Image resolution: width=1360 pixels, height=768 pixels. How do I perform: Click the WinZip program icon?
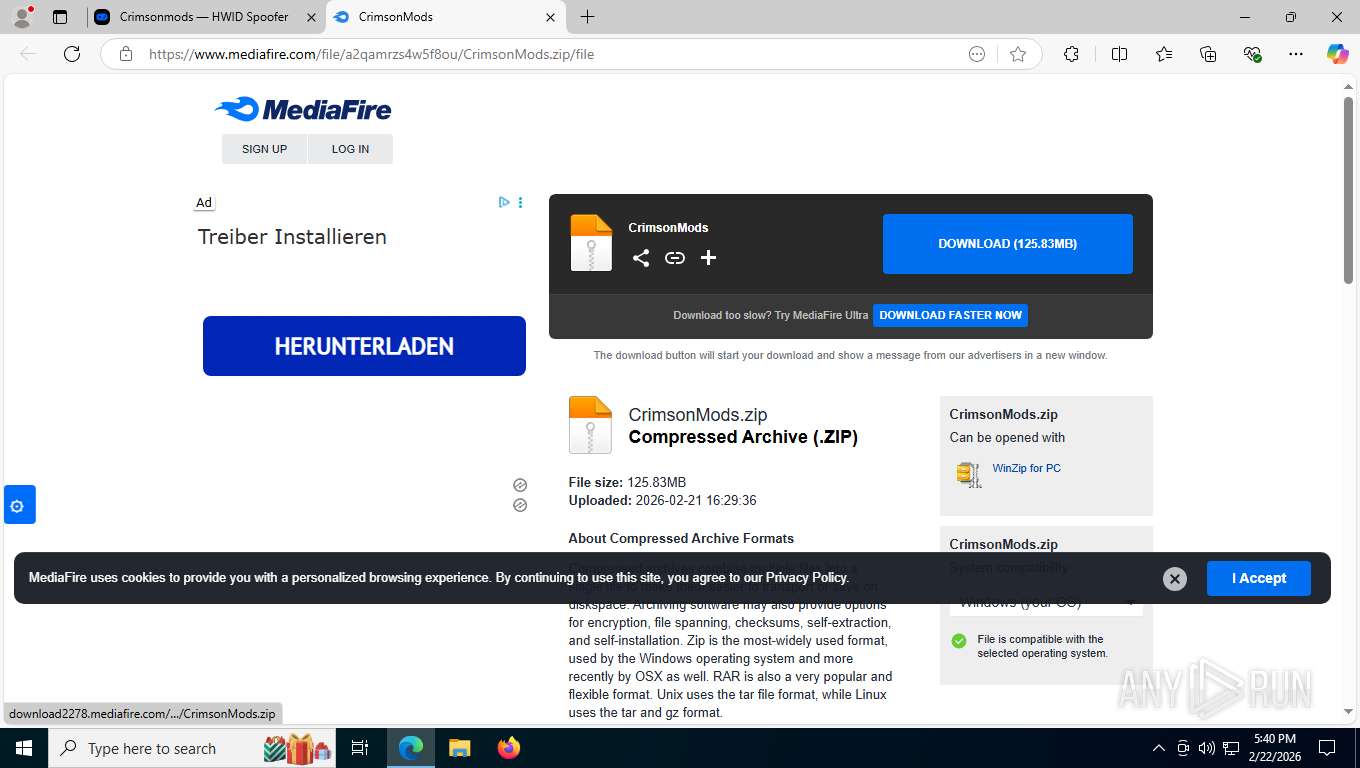coord(968,474)
